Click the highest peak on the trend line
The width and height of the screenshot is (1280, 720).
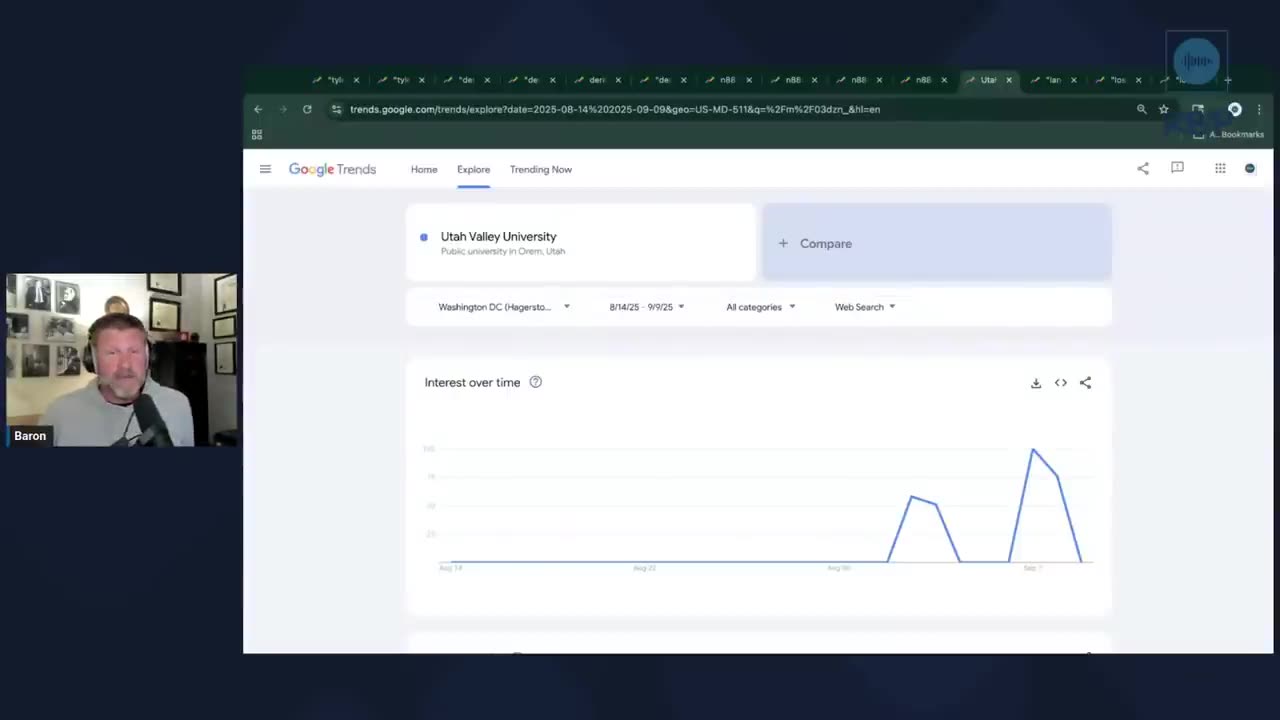click(x=1033, y=450)
